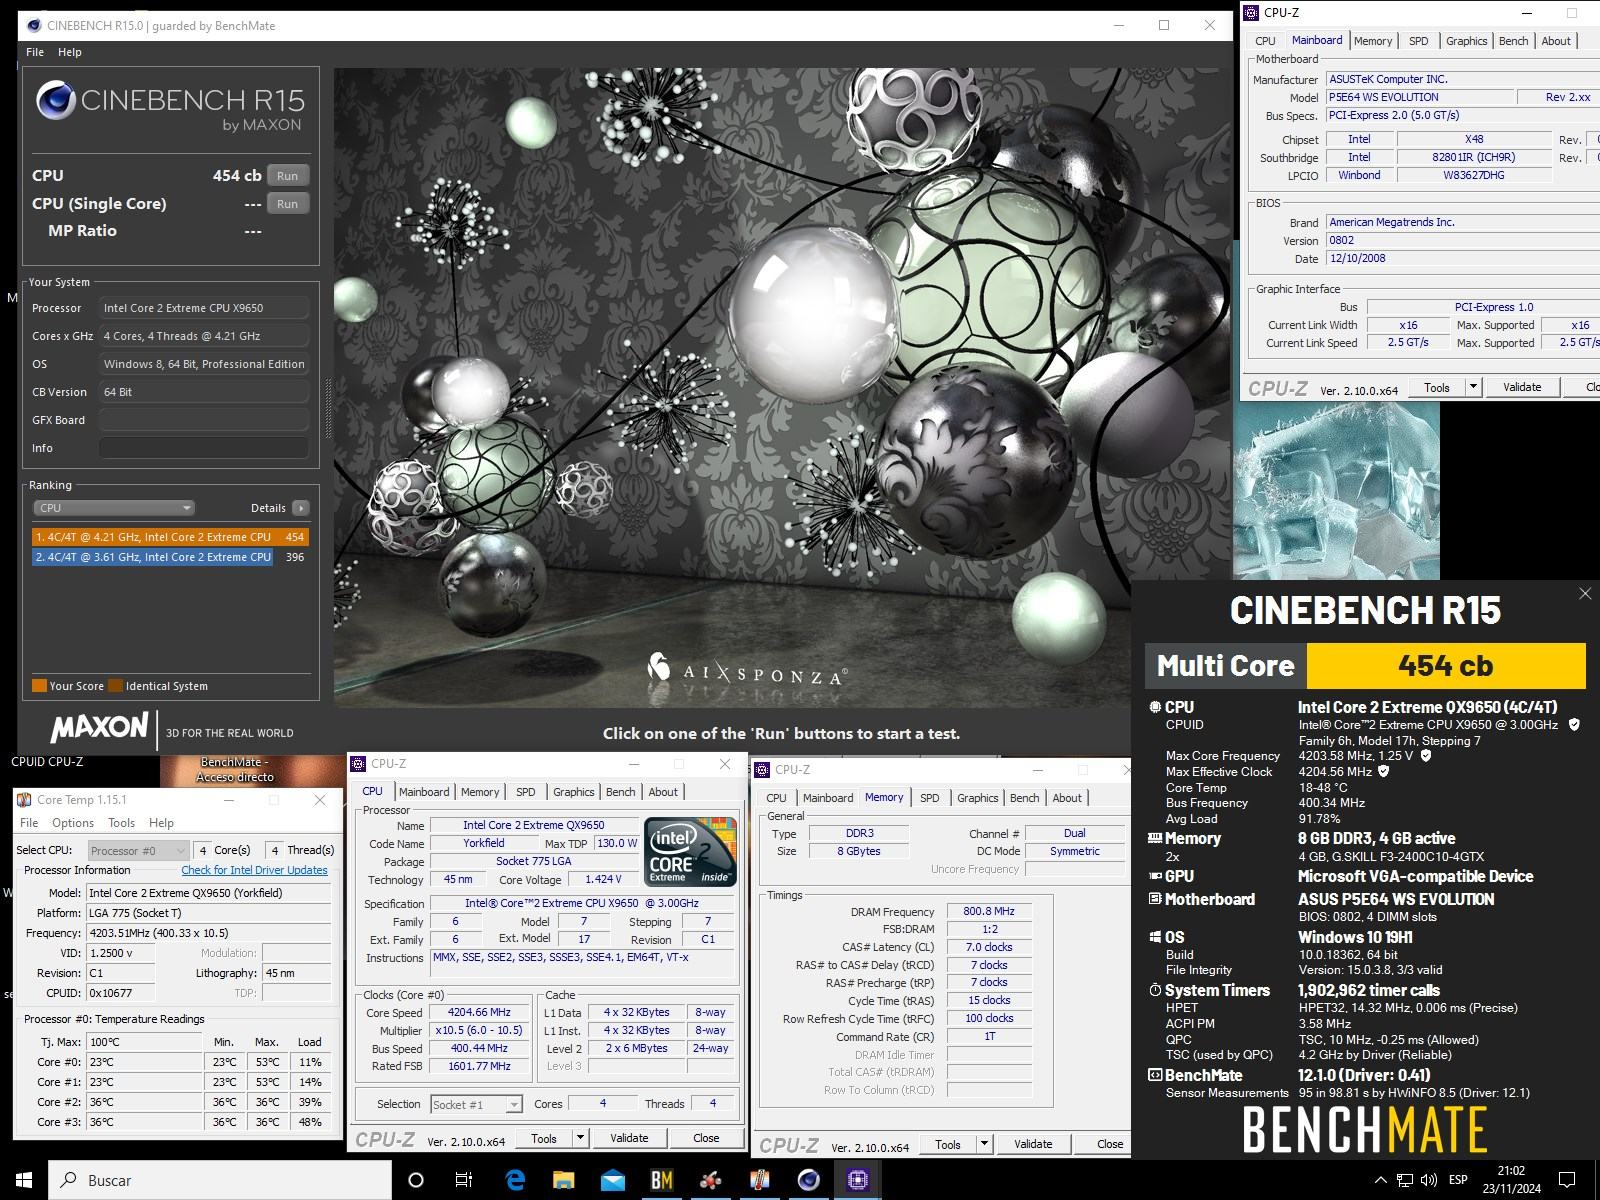Open the Mail app icon
The image size is (1600, 1200).
[612, 1180]
